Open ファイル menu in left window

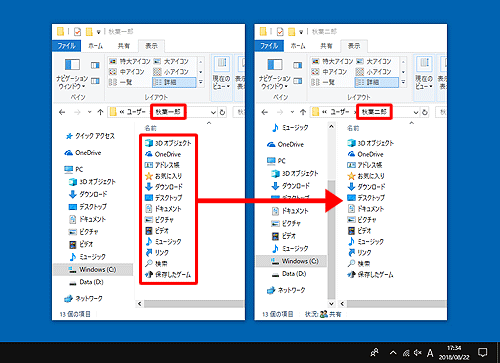pos(66,46)
